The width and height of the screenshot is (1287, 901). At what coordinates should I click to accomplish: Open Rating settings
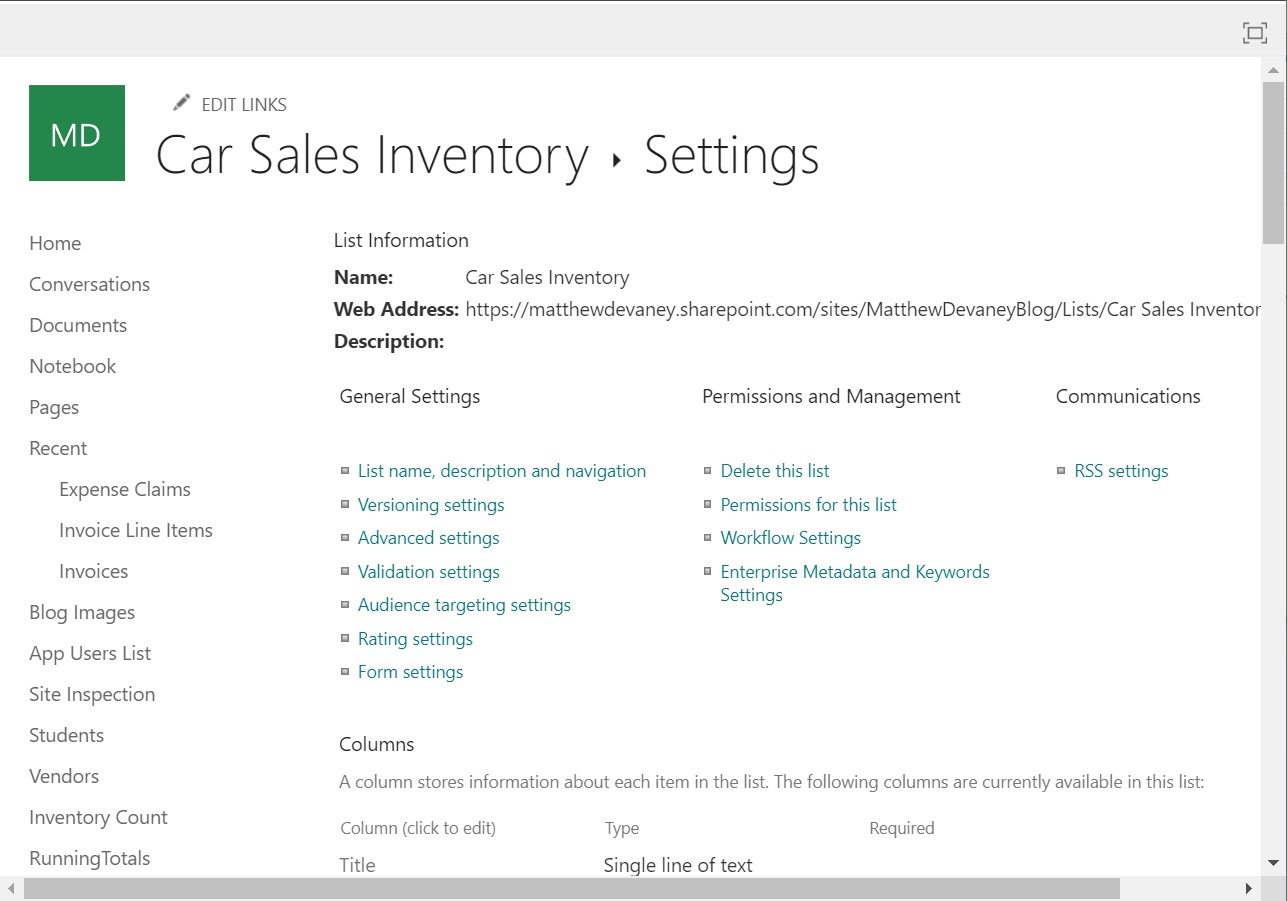coord(415,638)
